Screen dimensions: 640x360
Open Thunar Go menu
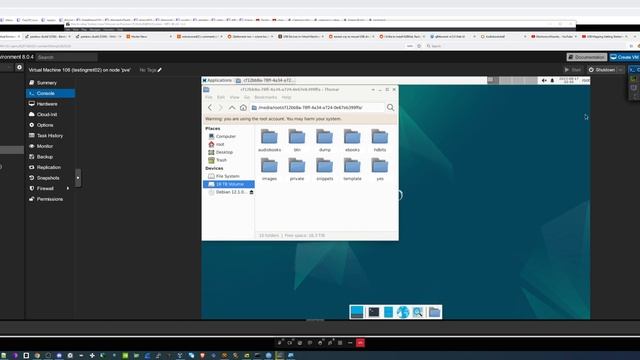[247, 97]
